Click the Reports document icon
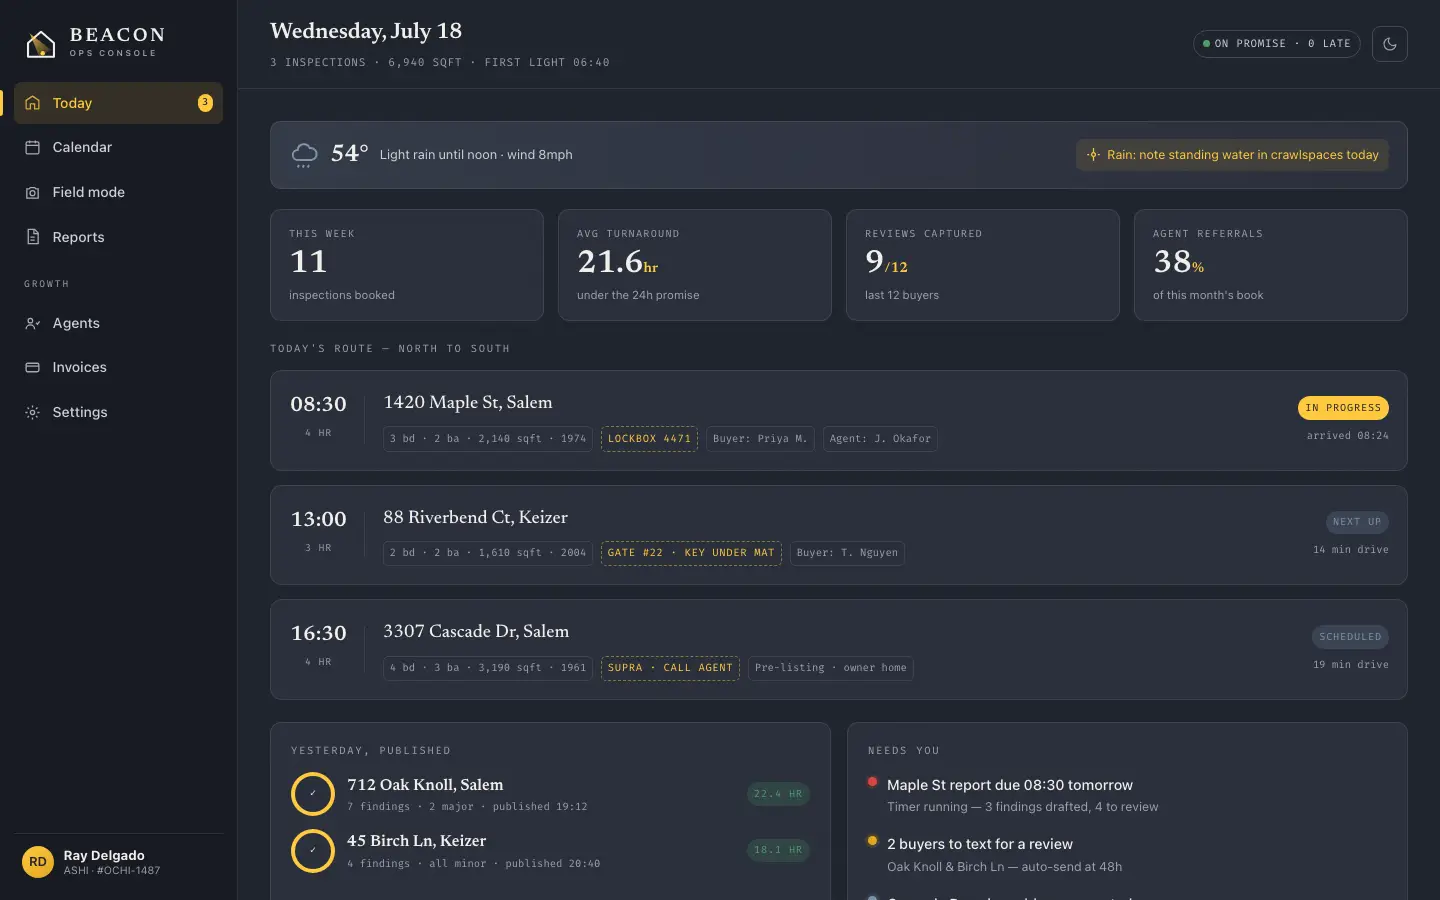Viewport: 1440px width, 900px height. click(33, 237)
